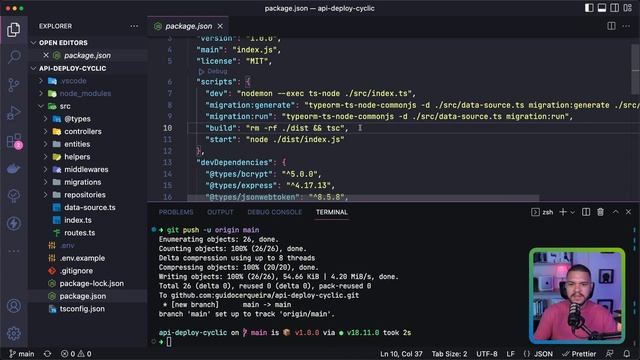Collapse the API-DEPLOY-CYCLIC folder section

(x=73, y=69)
